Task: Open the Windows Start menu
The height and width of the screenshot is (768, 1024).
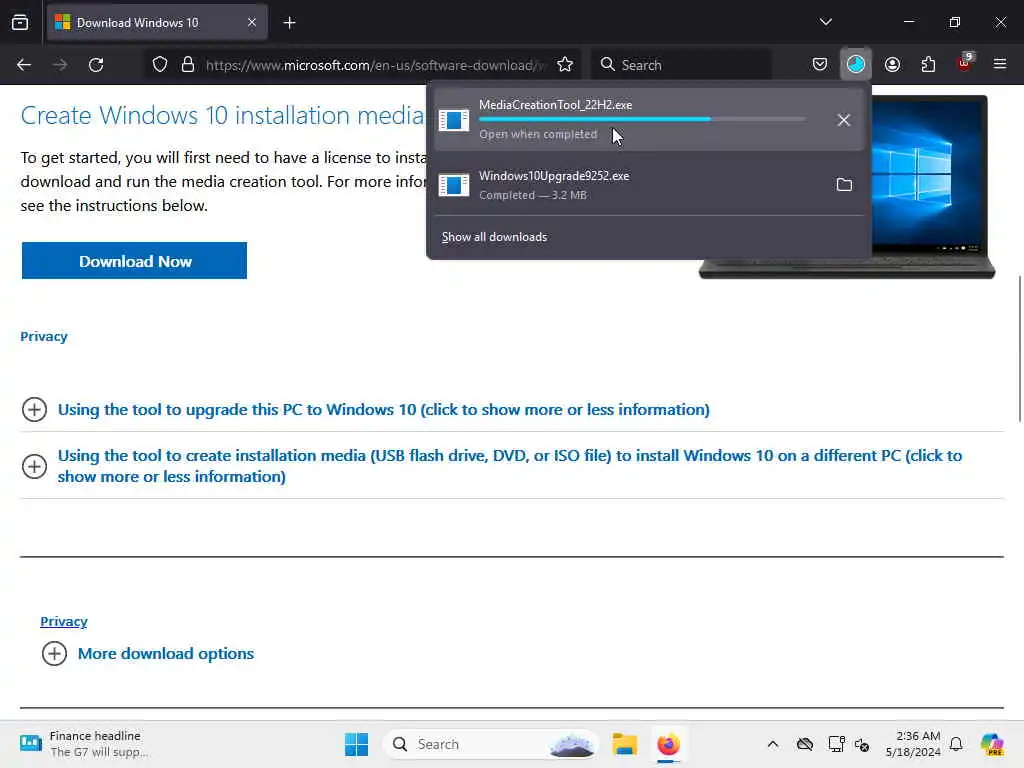Action: pos(357,744)
